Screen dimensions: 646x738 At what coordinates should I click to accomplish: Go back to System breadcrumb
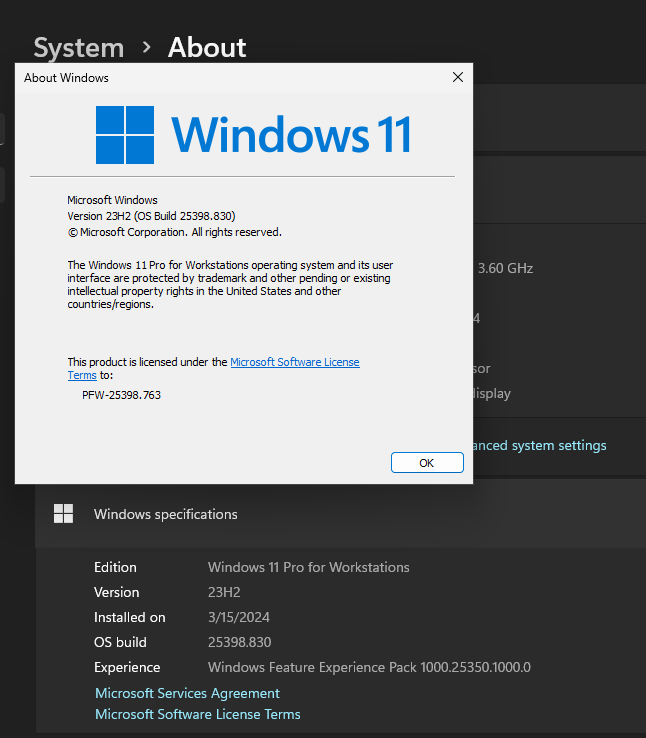79,48
